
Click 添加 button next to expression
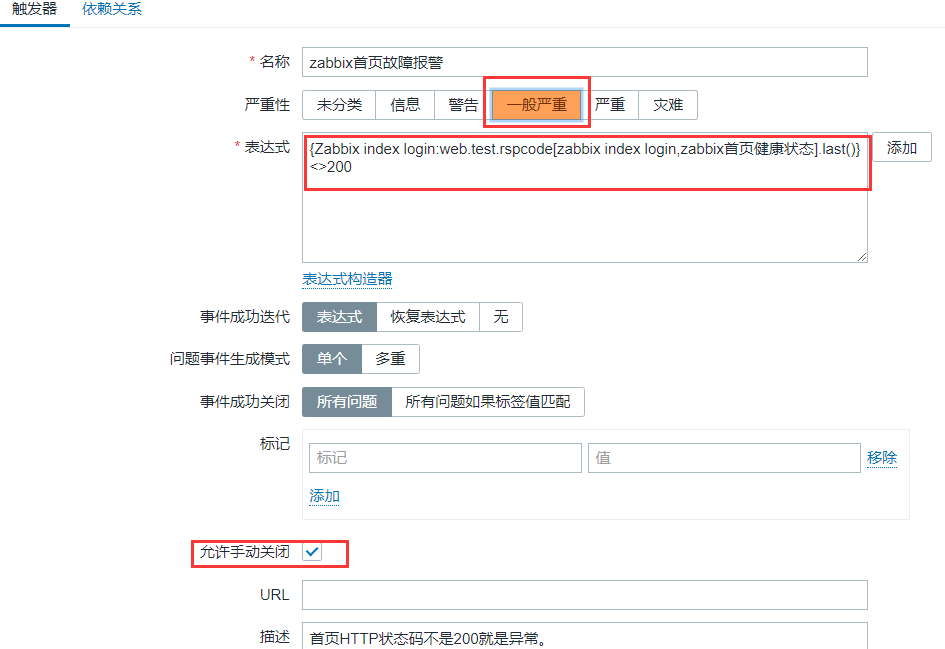(902, 147)
